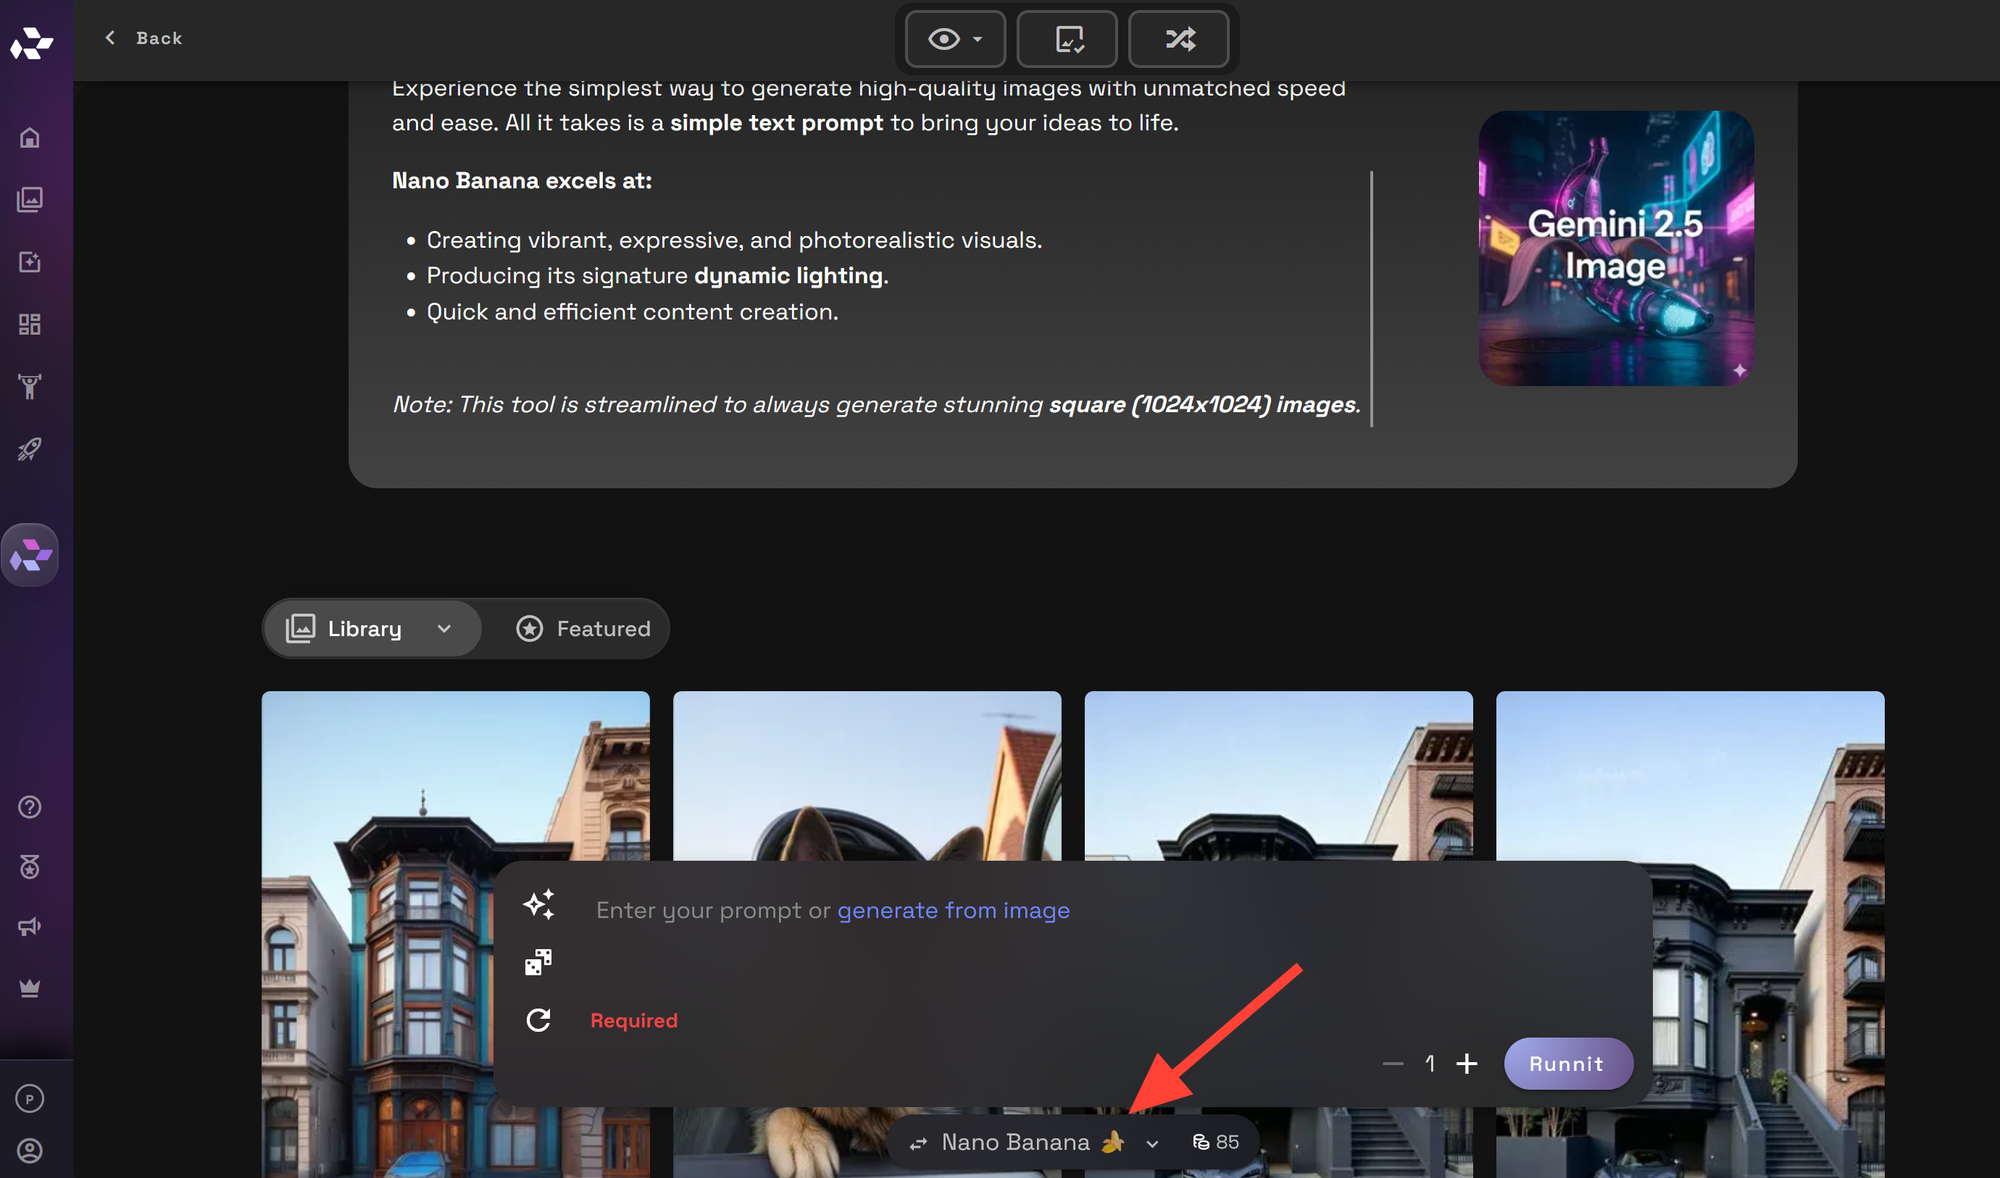Switch to the Featured tab
2000x1178 pixels.
tap(583, 629)
